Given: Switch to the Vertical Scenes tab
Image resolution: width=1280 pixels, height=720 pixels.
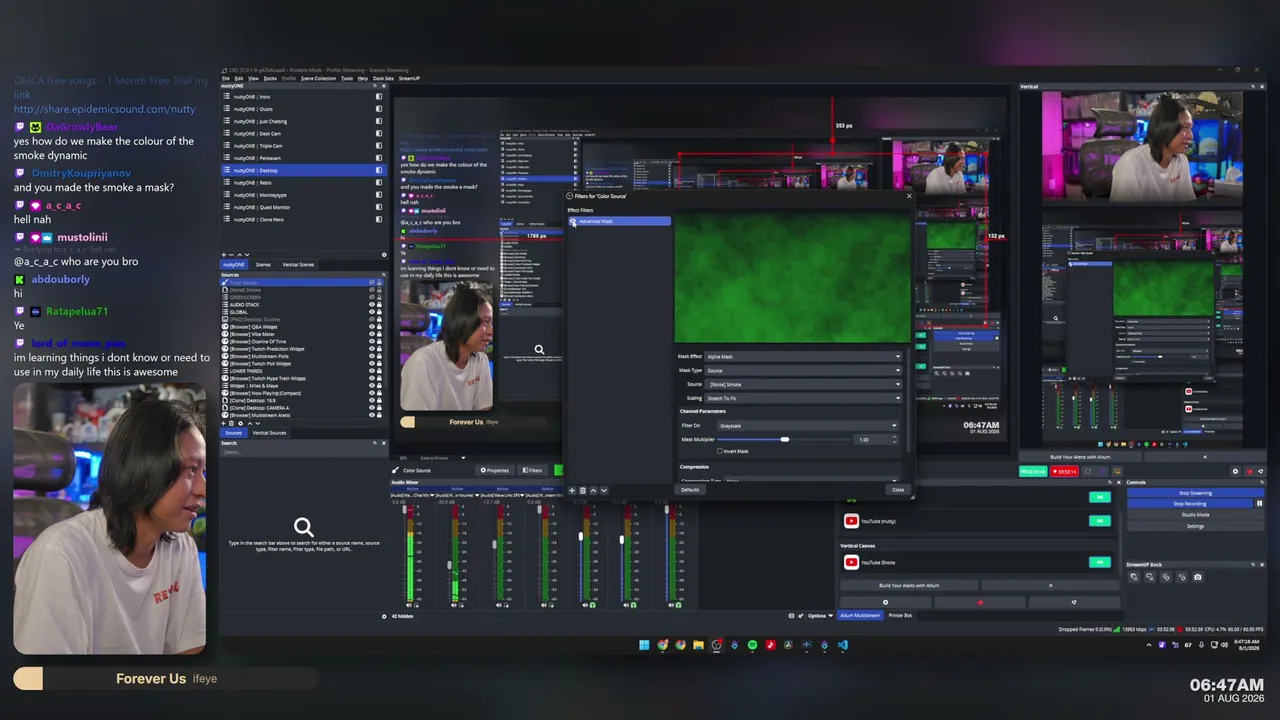Looking at the screenshot, I should pyautogui.click(x=298, y=265).
